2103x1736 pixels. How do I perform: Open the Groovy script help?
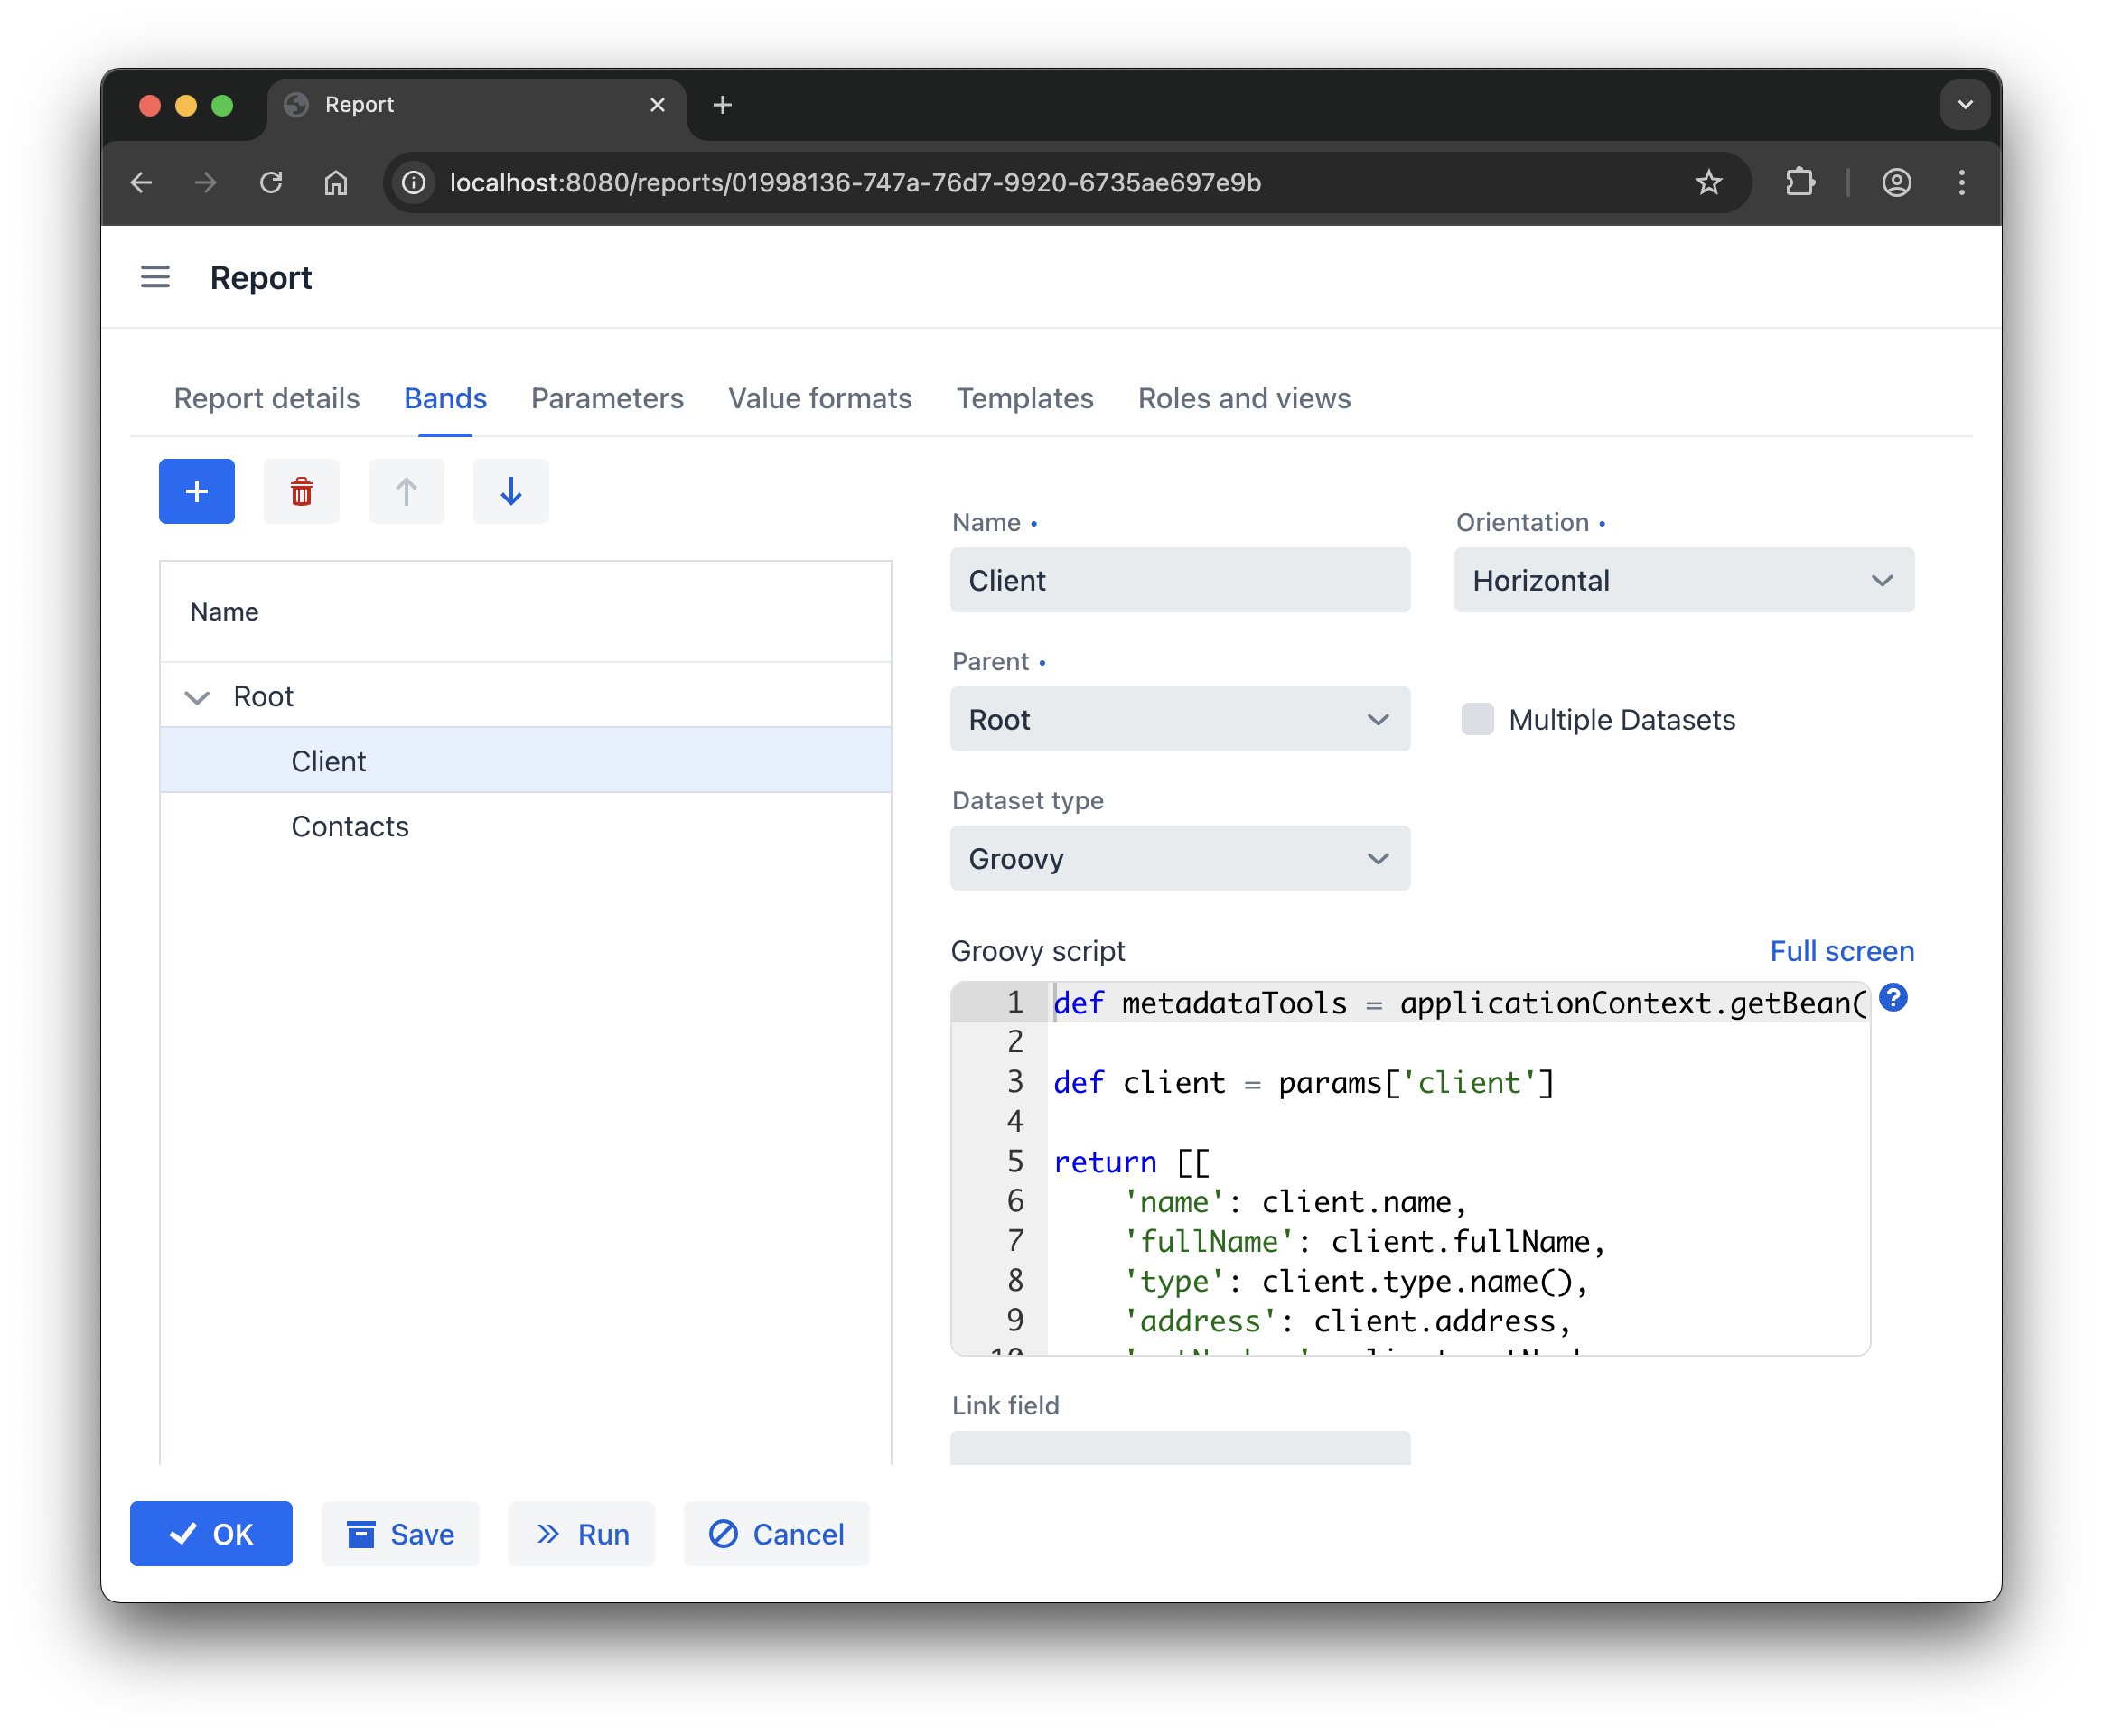[1893, 998]
